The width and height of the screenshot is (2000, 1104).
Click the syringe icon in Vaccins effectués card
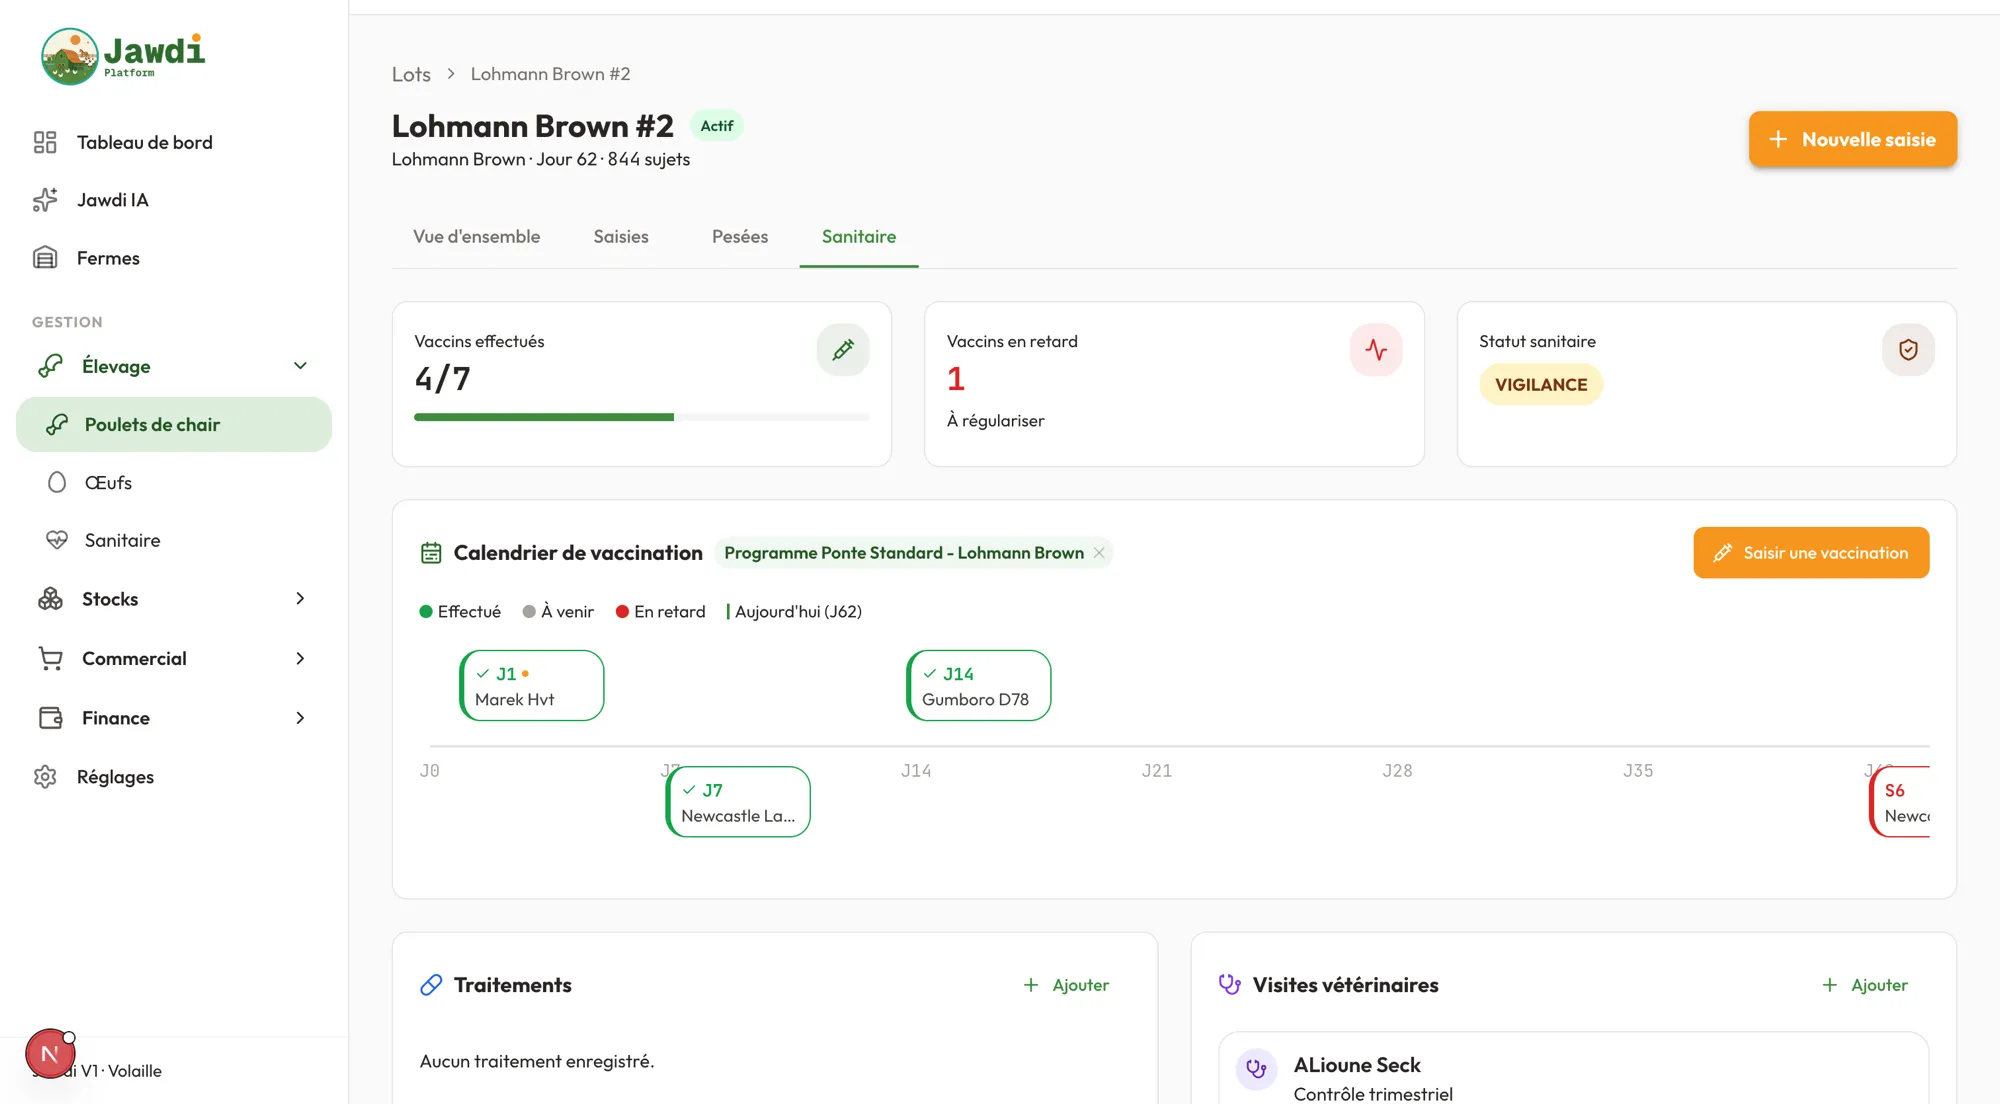843,350
